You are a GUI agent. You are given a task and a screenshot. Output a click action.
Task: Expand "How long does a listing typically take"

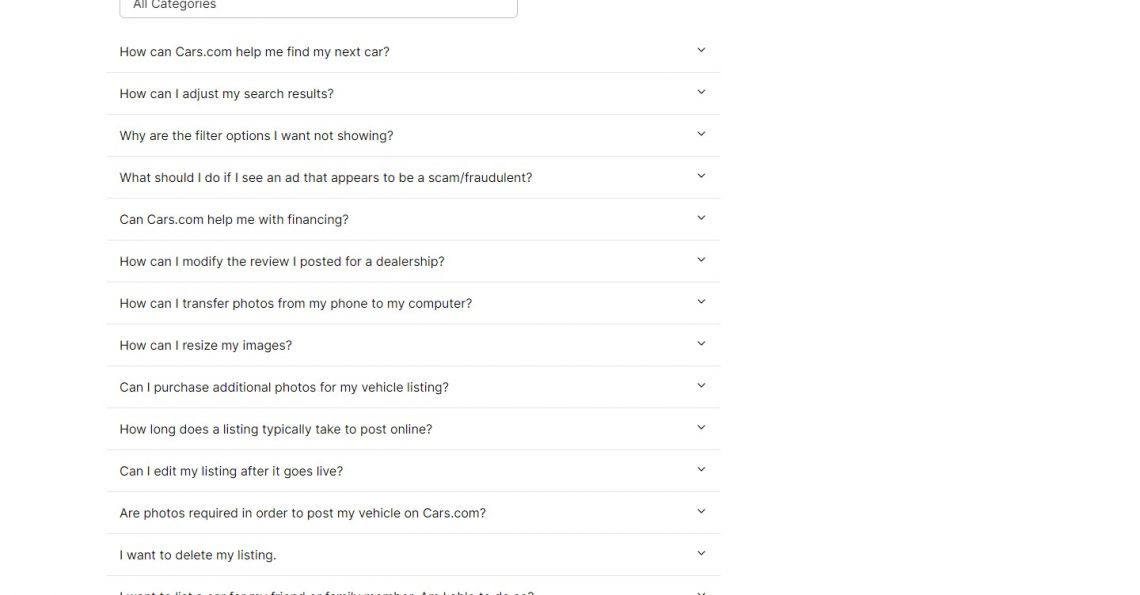click(x=276, y=429)
